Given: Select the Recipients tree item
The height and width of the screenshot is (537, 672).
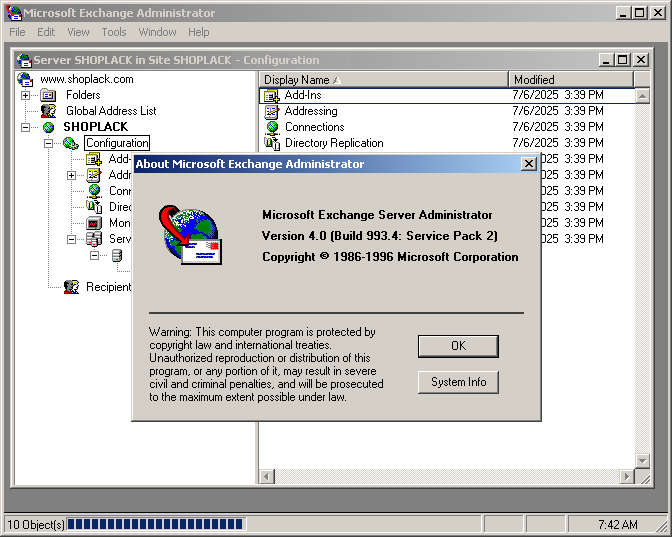Looking at the screenshot, I should click(x=109, y=287).
